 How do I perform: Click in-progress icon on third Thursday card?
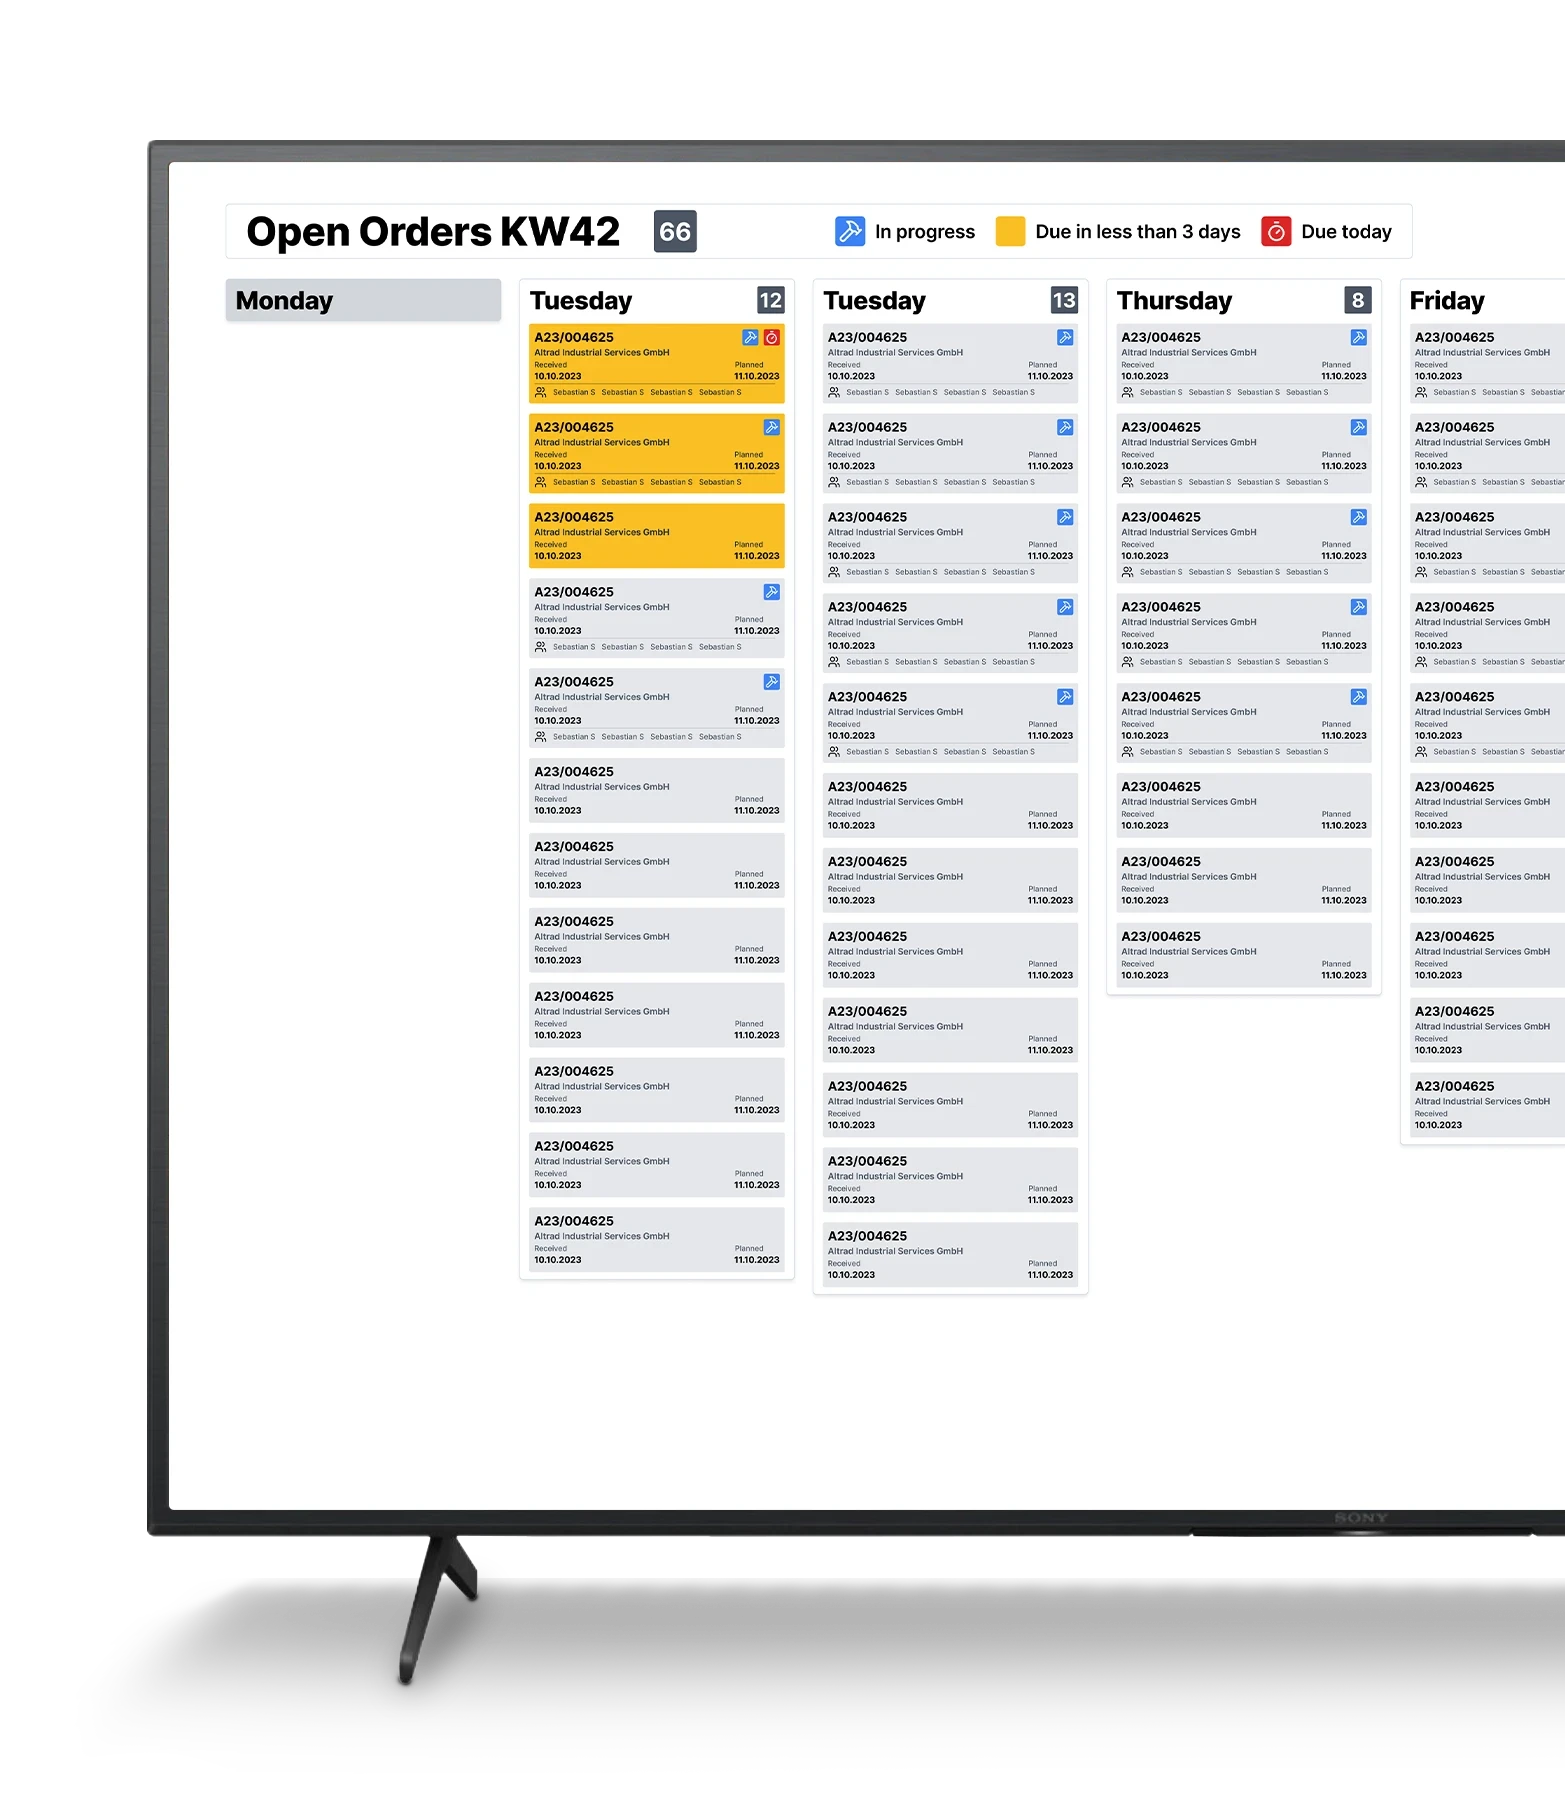(x=1359, y=517)
